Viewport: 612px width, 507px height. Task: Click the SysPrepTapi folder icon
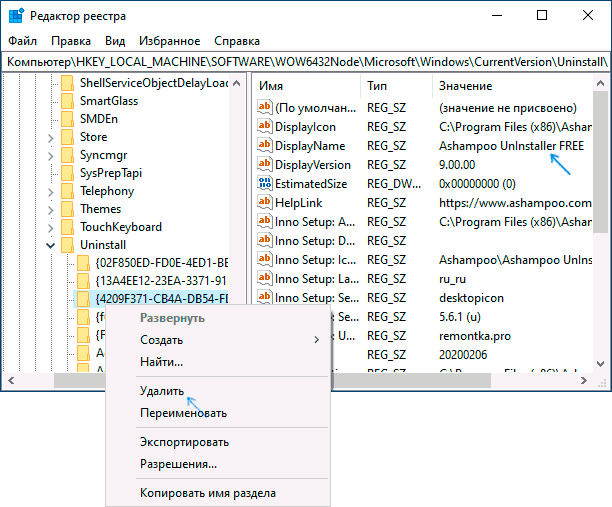coord(68,173)
